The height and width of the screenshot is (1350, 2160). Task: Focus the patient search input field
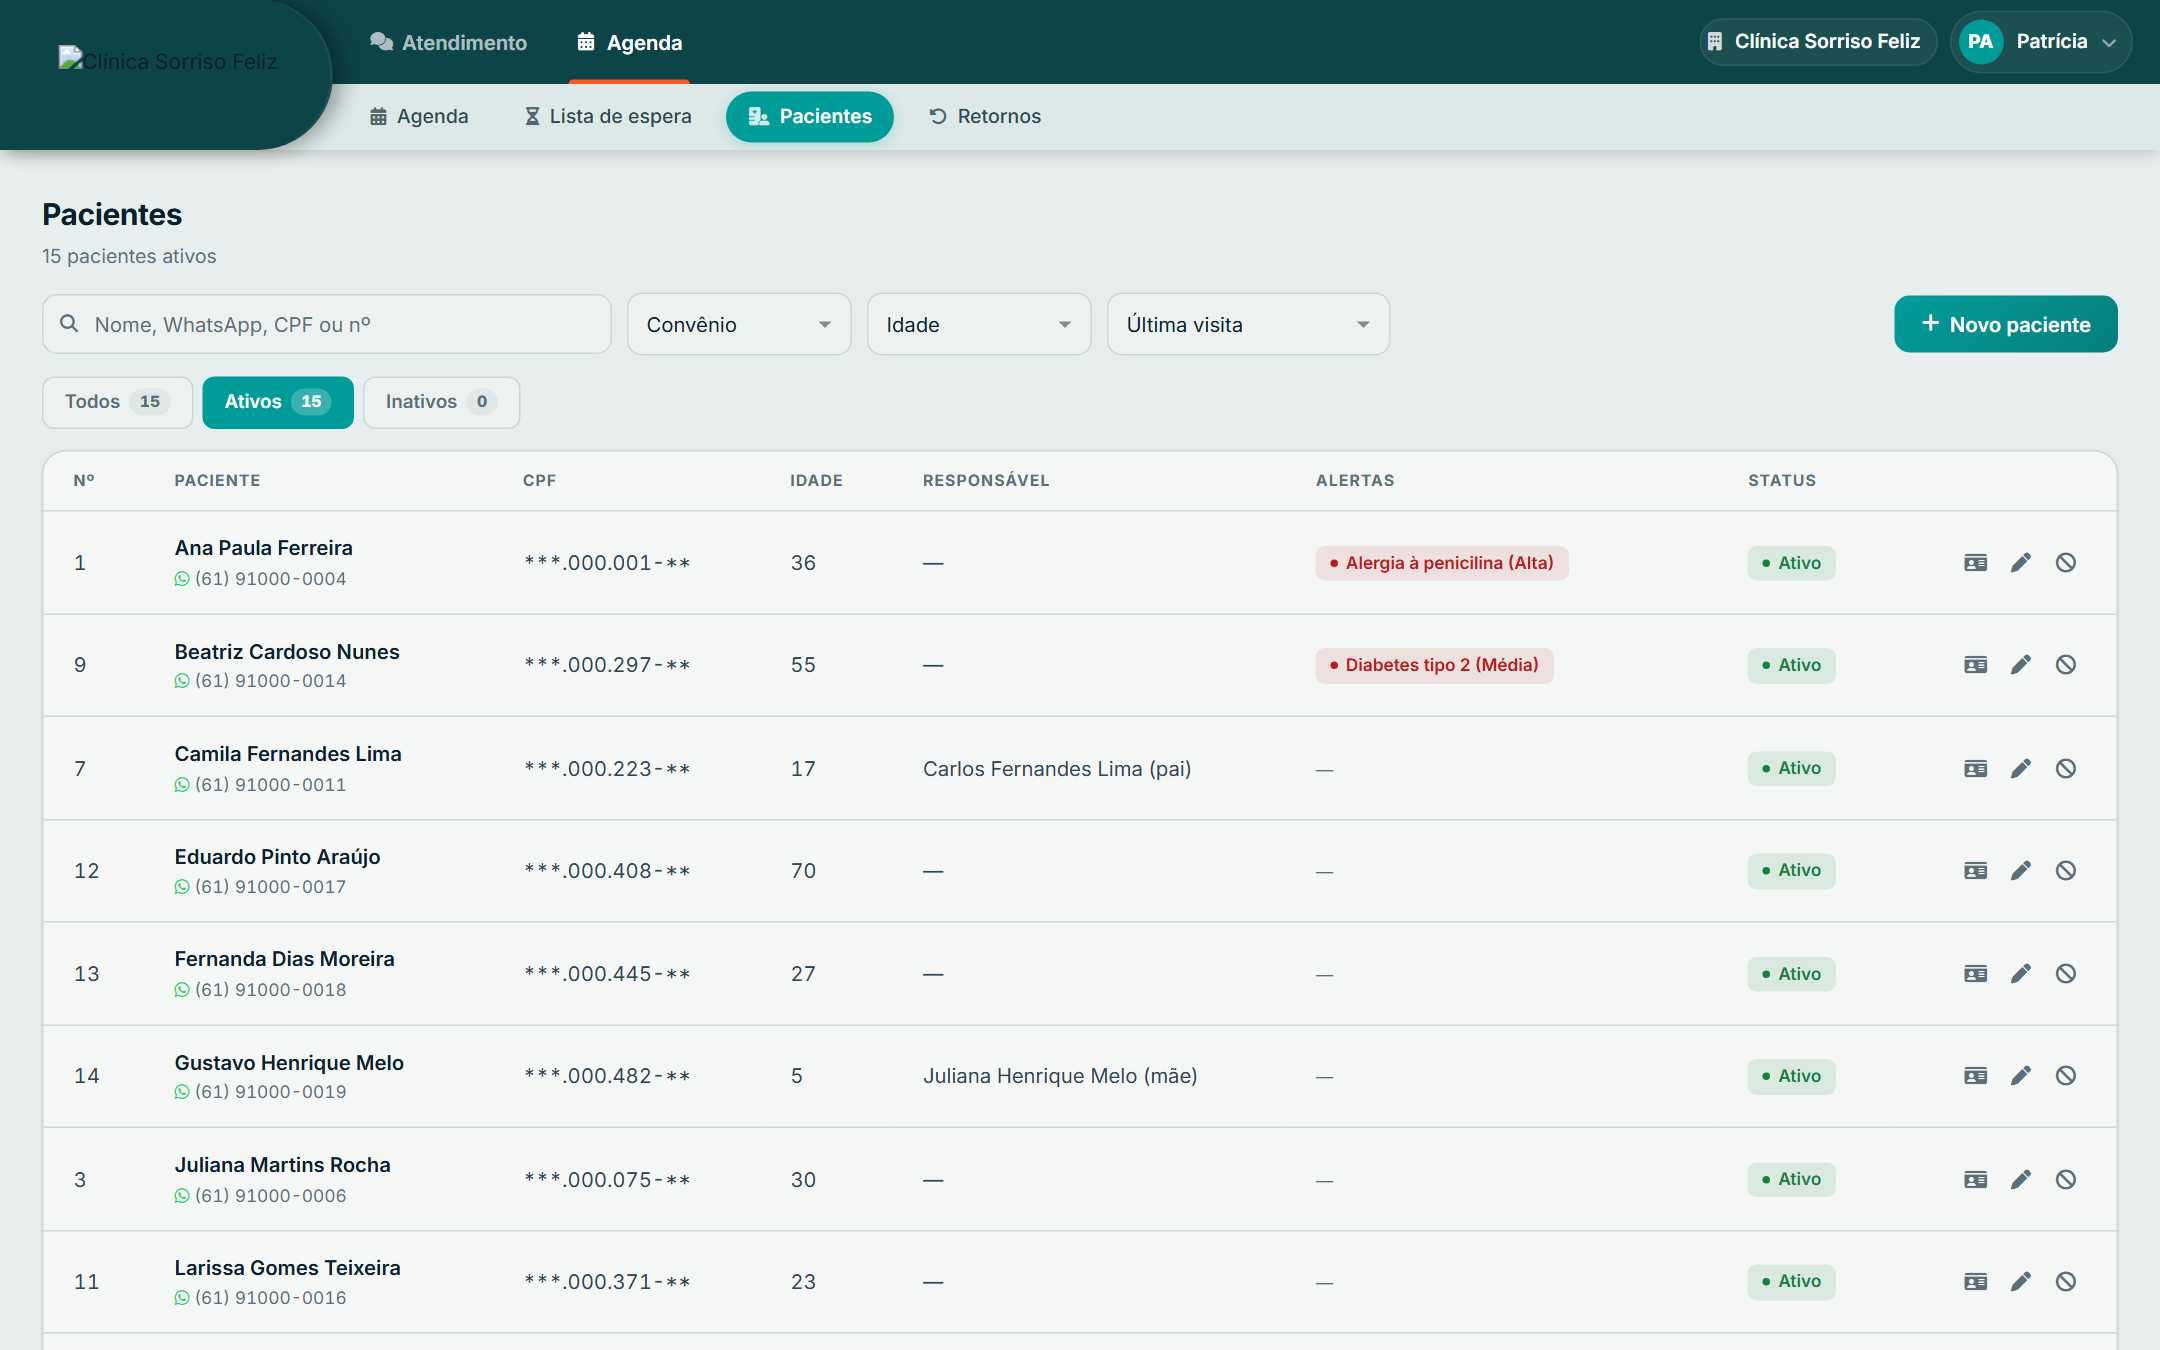point(327,324)
